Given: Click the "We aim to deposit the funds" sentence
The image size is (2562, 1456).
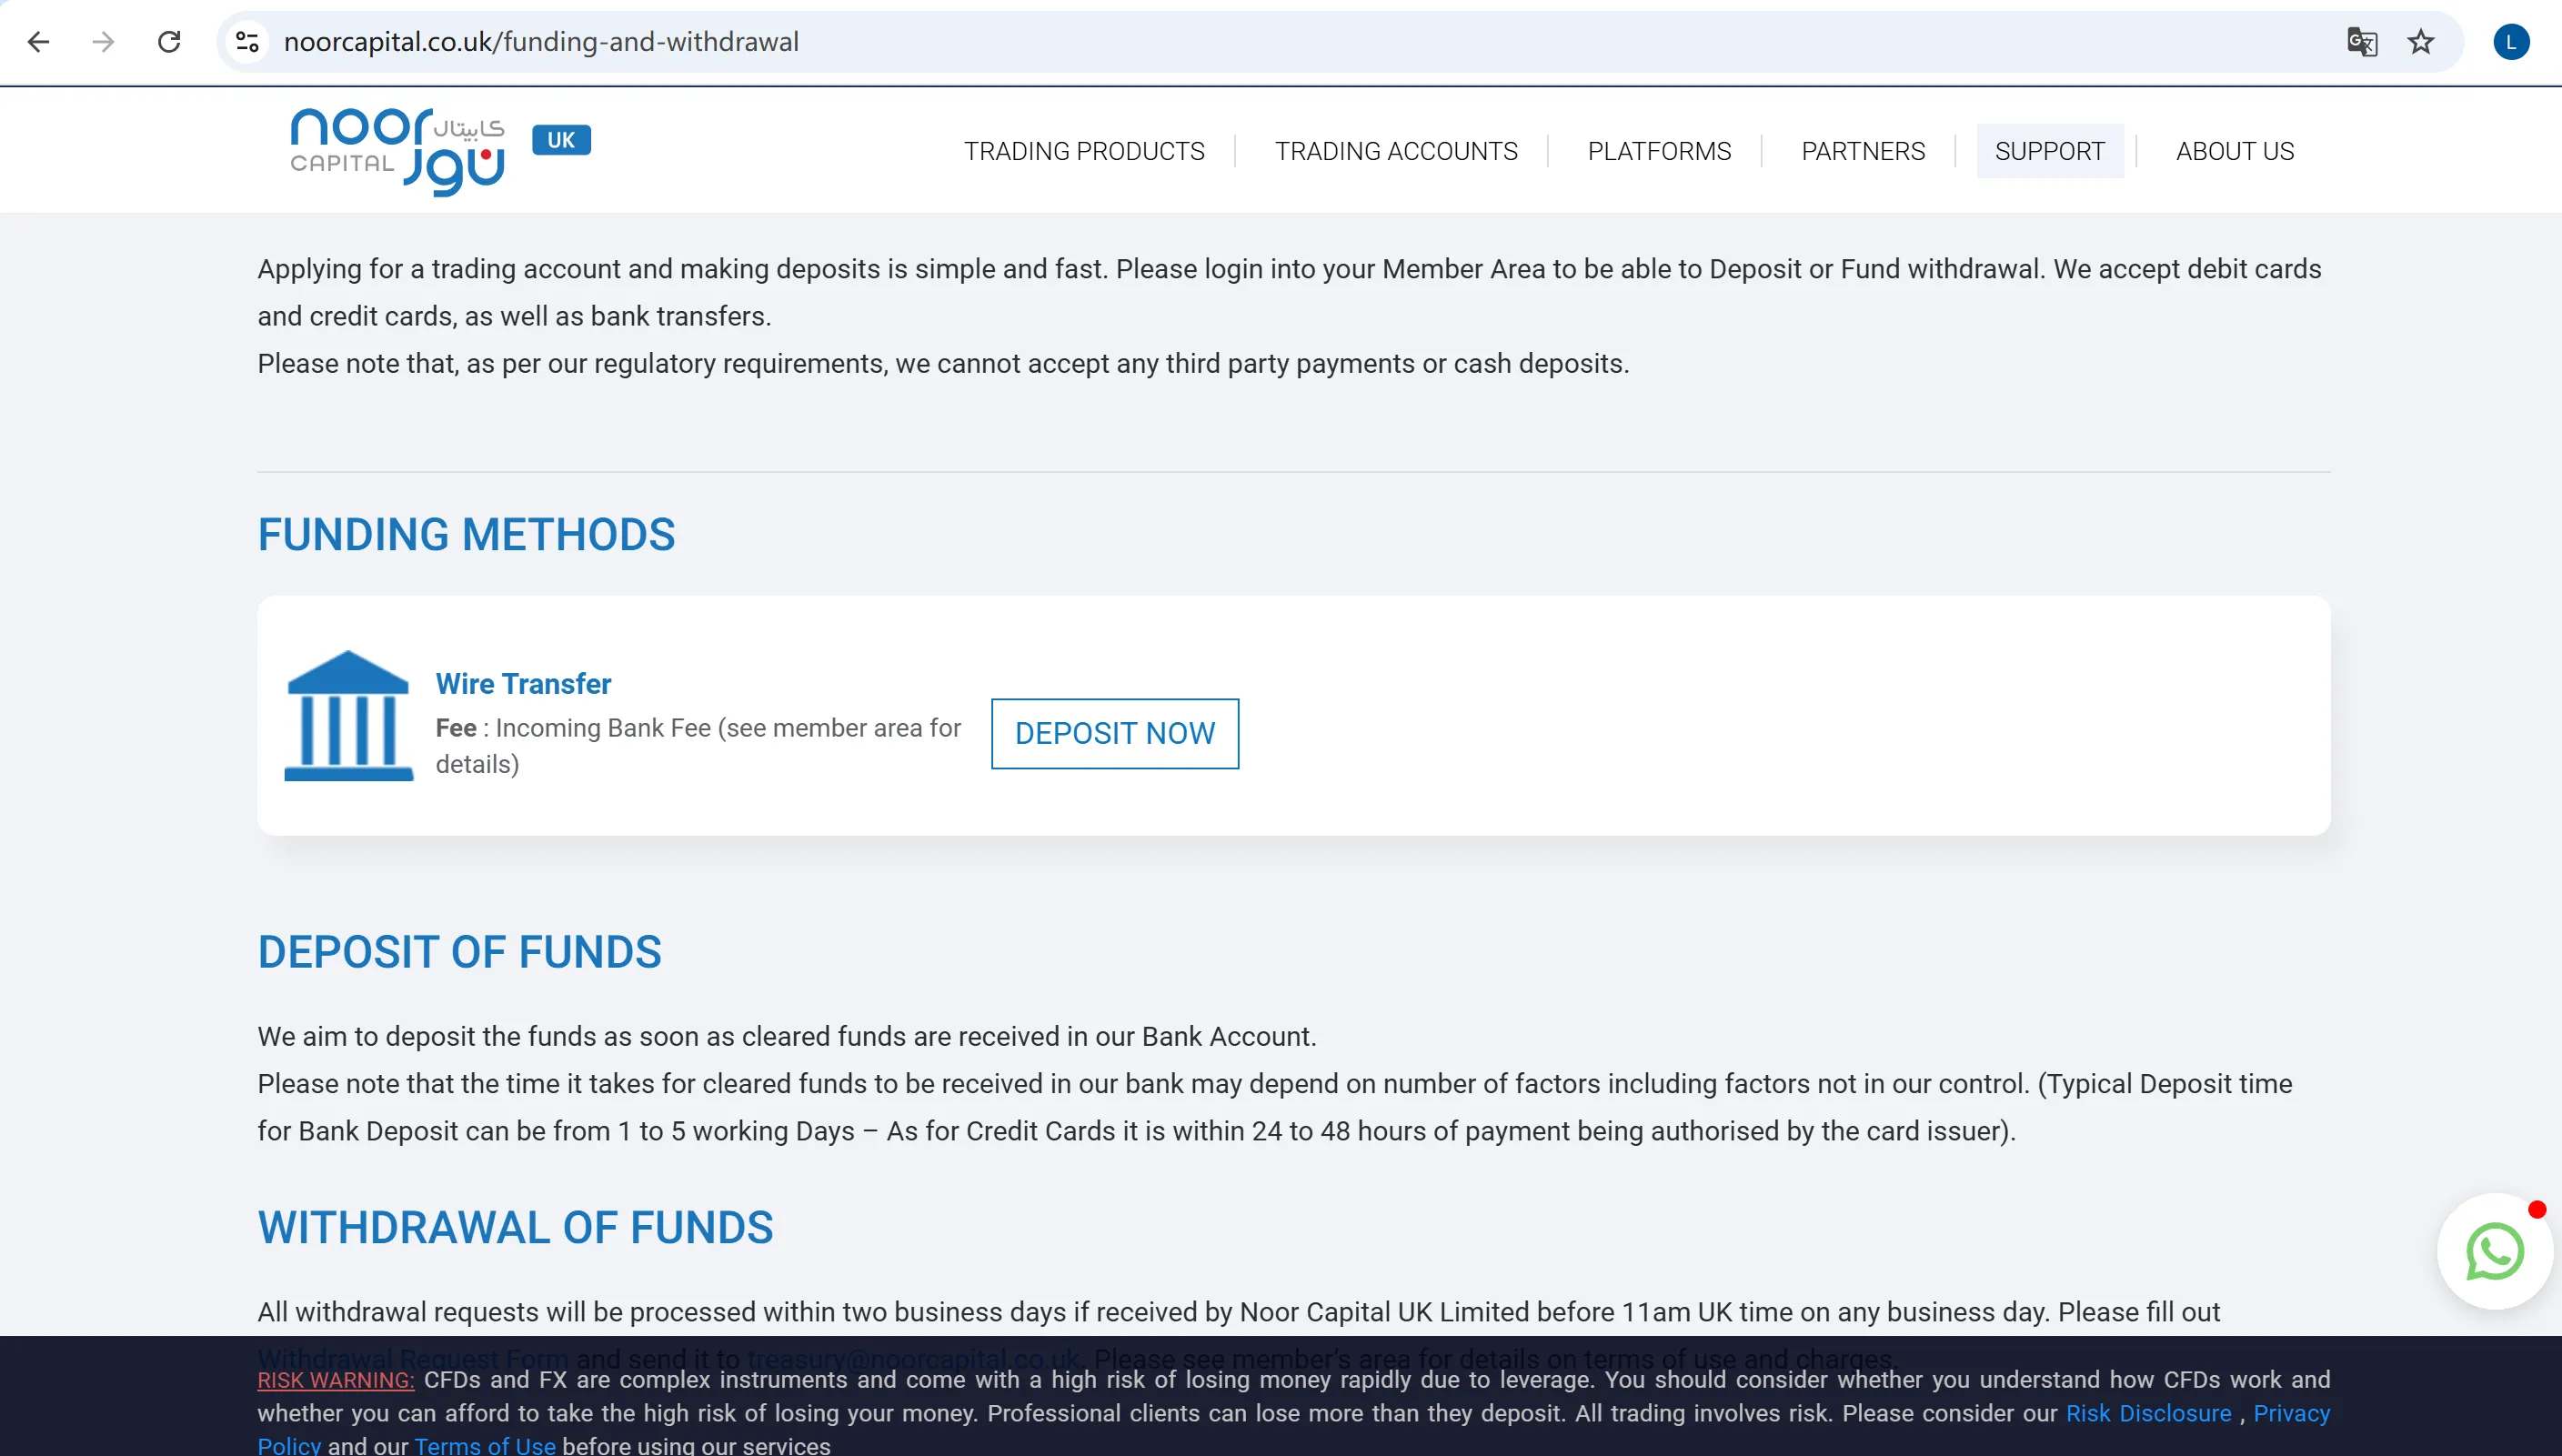Looking at the screenshot, I should [x=787, y=1036].
